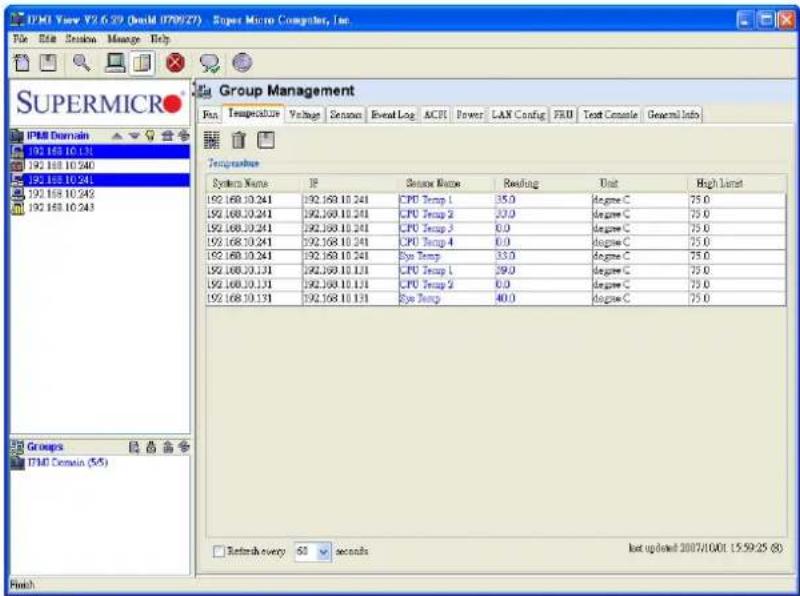800x596 pixels.
Task: Click the Save icon in the main toolbar
Action: point(48,63)
